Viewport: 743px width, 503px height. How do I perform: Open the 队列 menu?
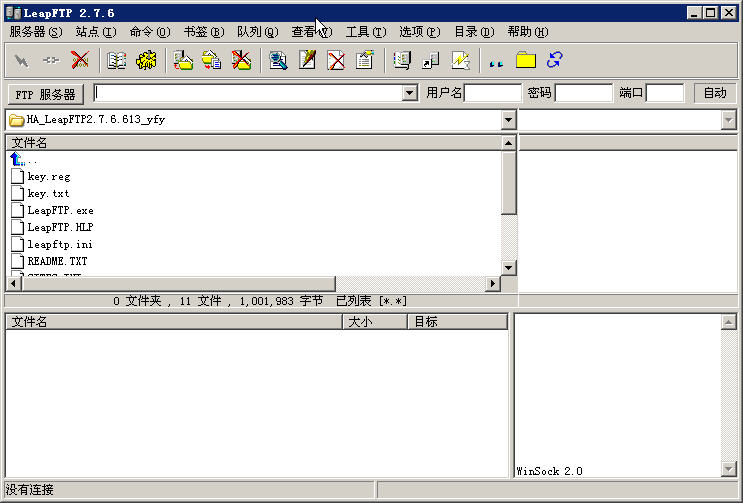click(257, 32)
